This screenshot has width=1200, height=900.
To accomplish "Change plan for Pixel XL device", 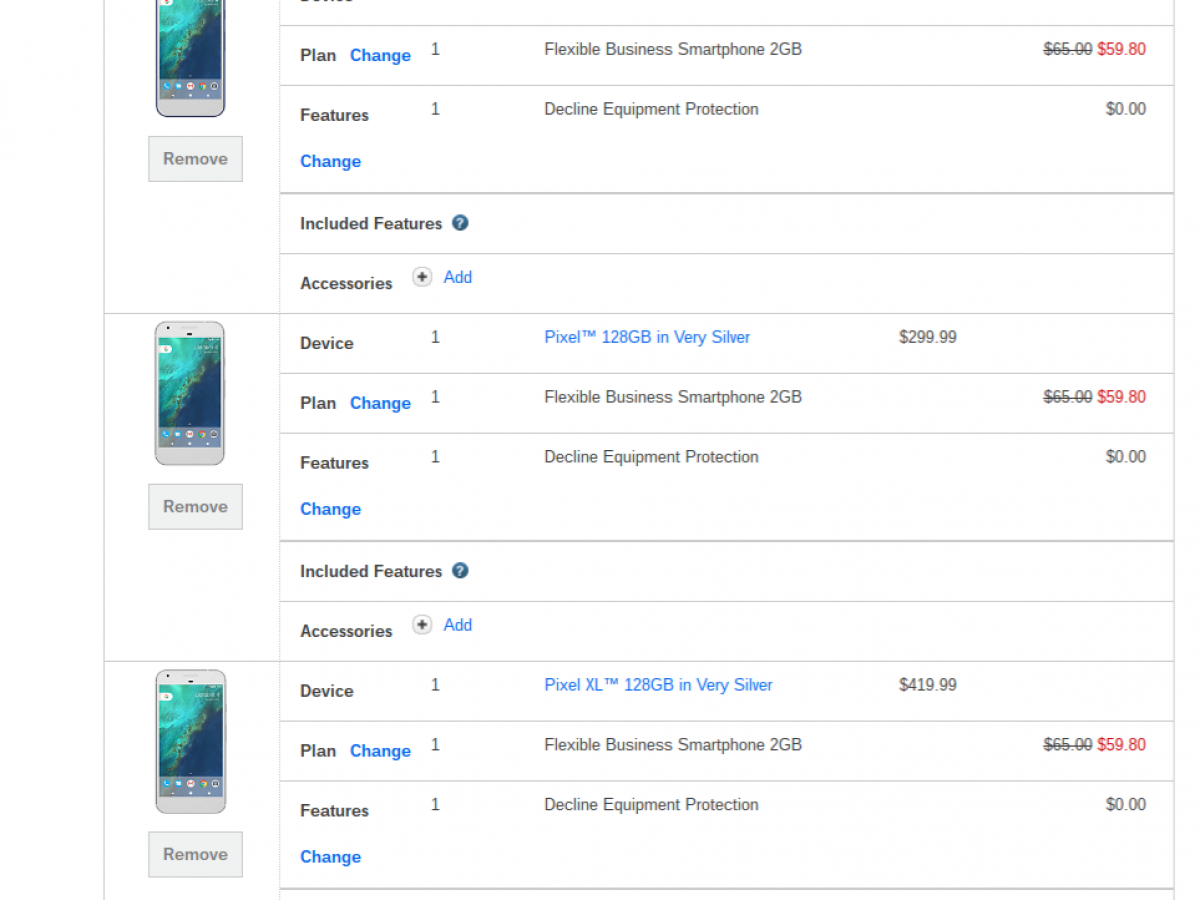I will [380, 752].
